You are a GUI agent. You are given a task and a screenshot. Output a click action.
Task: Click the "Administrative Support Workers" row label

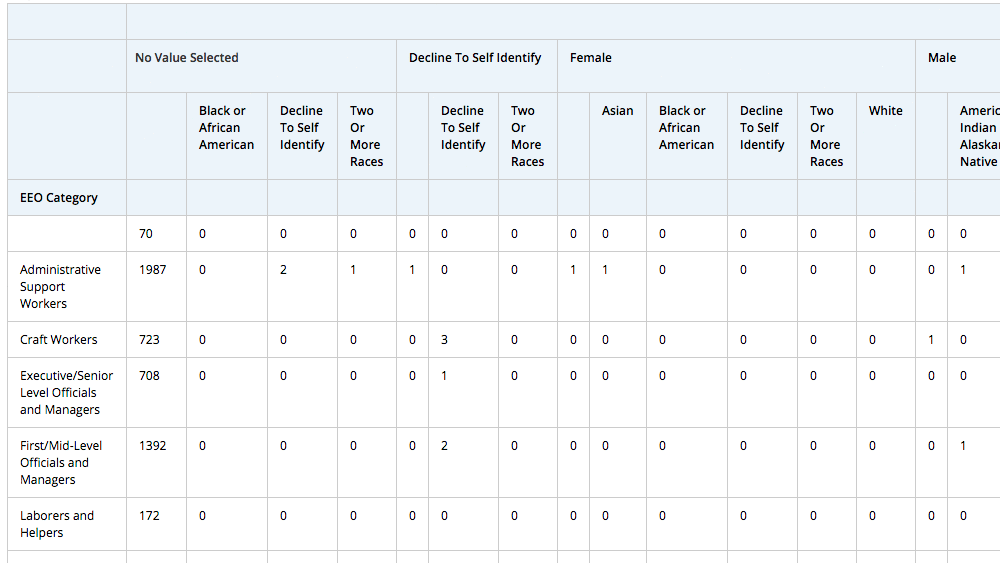[x=60, y=286]
